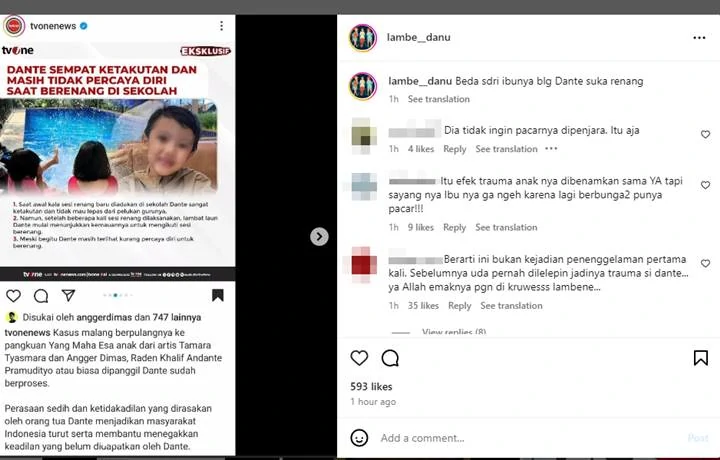The image size is (720, 460).
Task: Bookmark the lambe__danu post
Action: 701,358
